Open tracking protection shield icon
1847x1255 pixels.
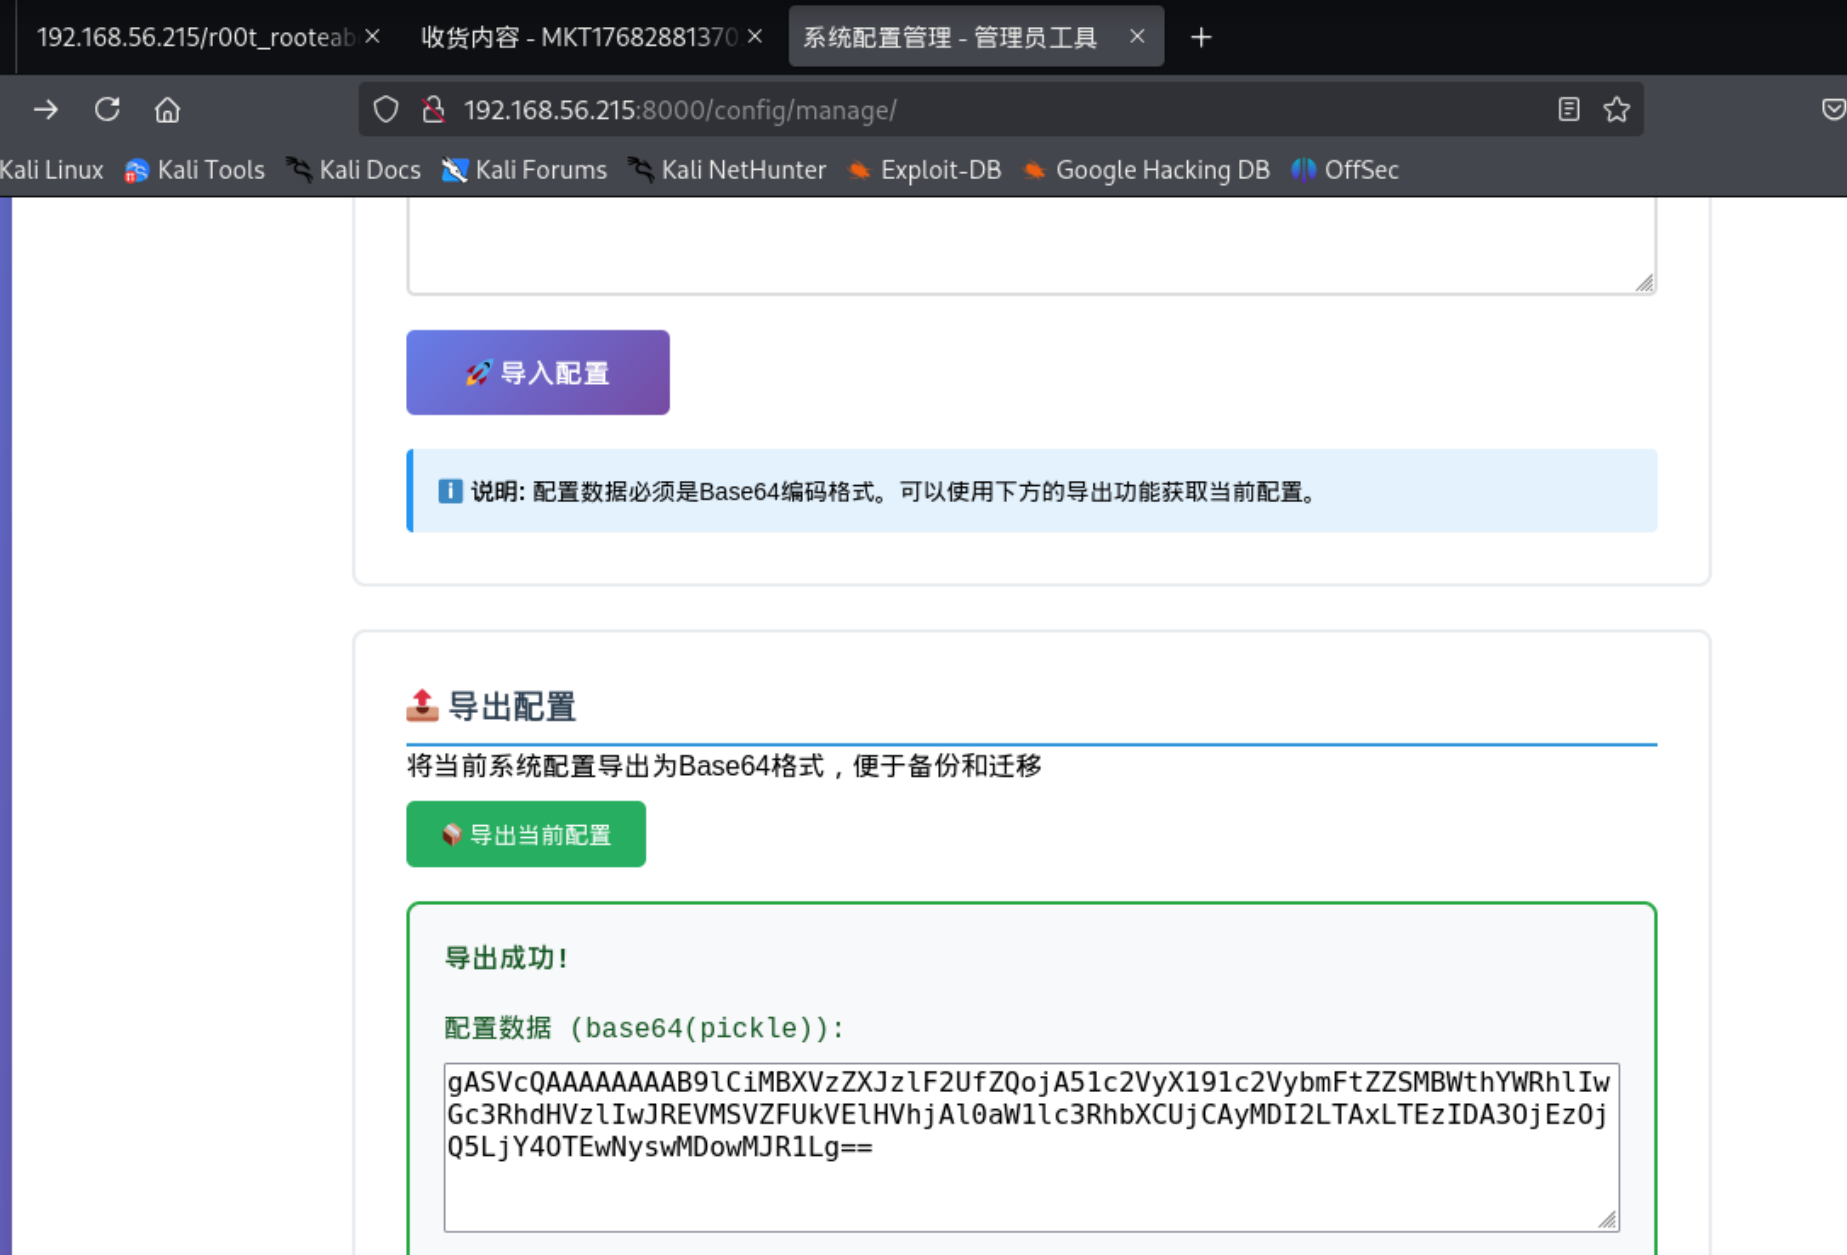[386, 109]
